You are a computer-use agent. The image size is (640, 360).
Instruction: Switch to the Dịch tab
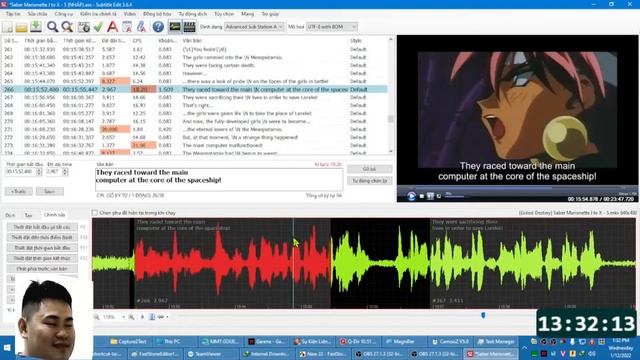10,215
